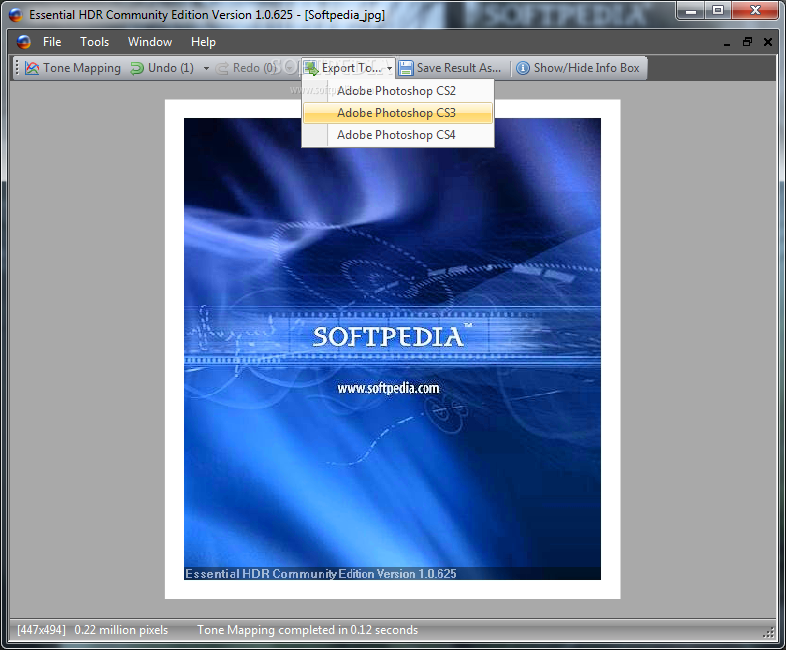786x650 pixels.
Task: Click the Show/Hide Info Box button
Action: 578,68
